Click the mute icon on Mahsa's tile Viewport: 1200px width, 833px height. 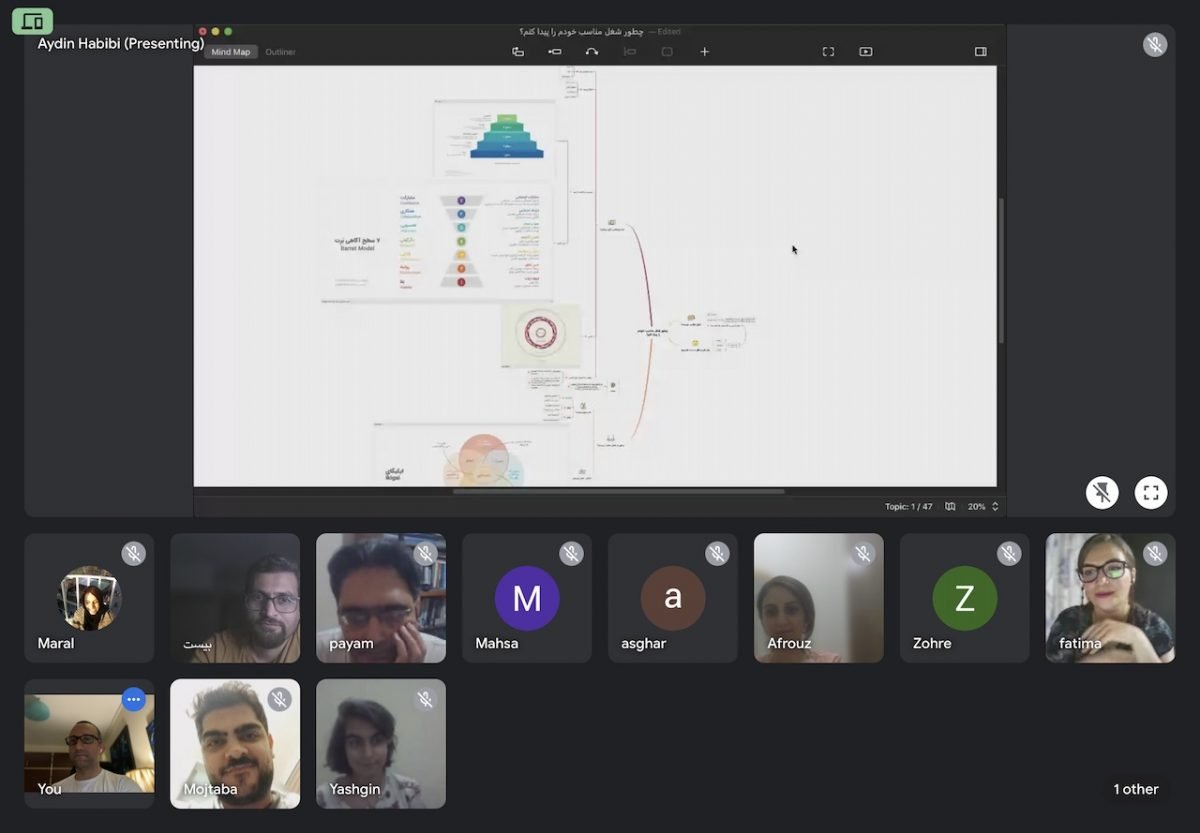[572, 554]
